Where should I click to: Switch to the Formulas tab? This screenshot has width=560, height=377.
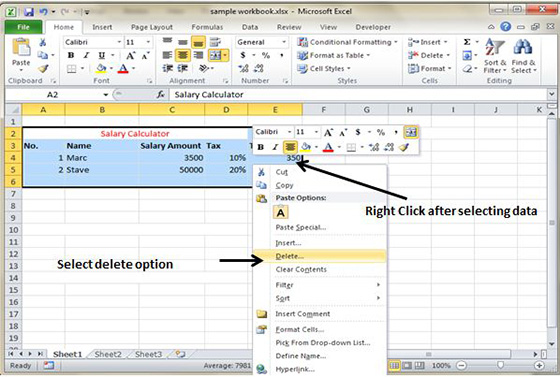207,27
